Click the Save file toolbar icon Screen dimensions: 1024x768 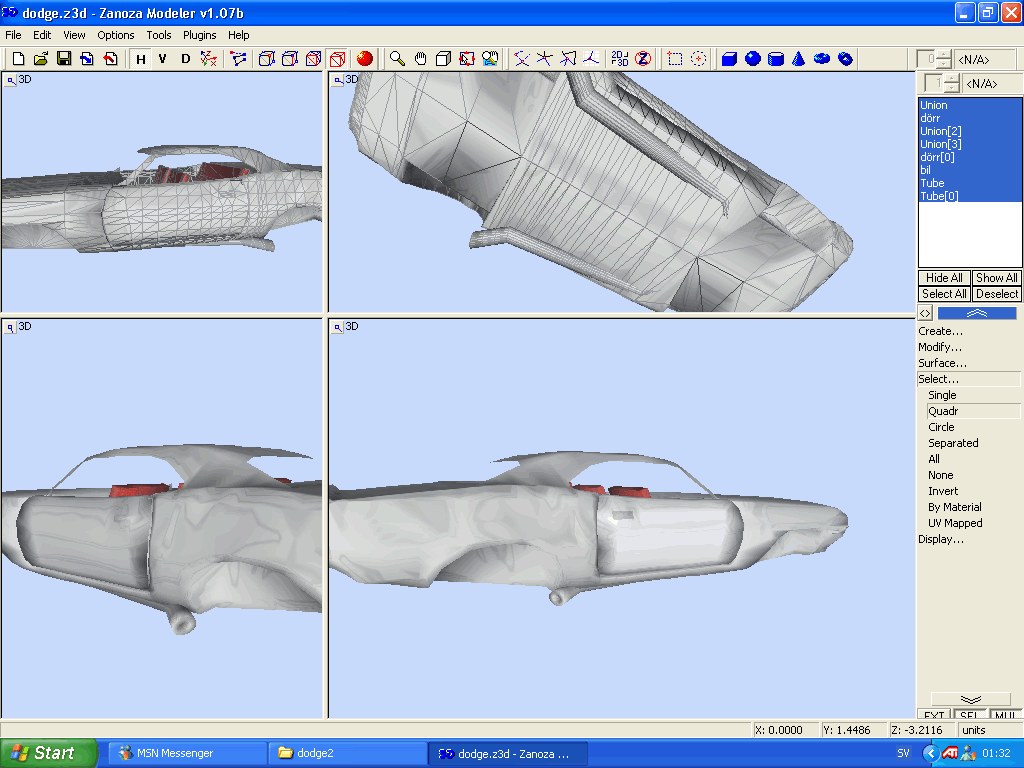click(x=64, y=59)
